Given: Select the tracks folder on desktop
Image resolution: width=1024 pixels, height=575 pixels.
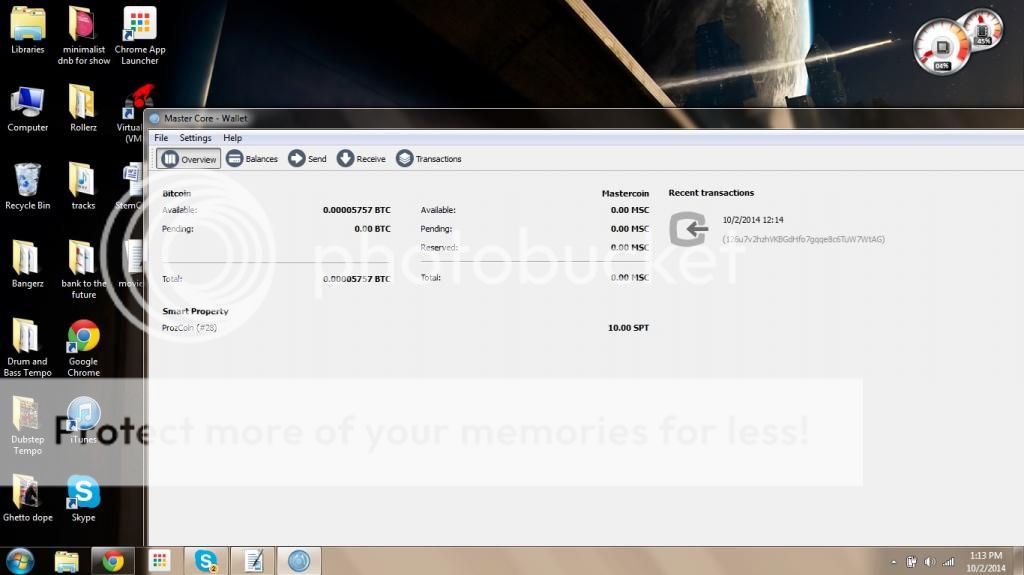Looking at the screenshot, I should point(83,187).
